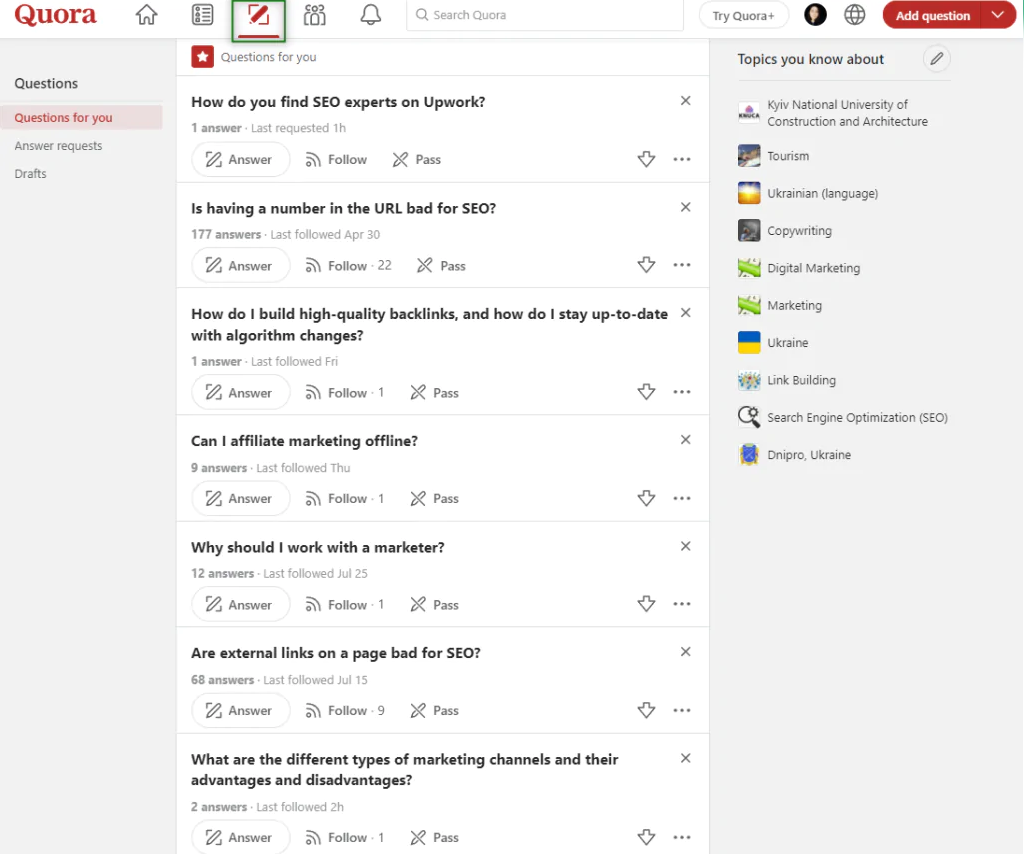The image size is (1024, 854).
Task: Answer the Upwork SEO experts question
Action: coord(240,160)
